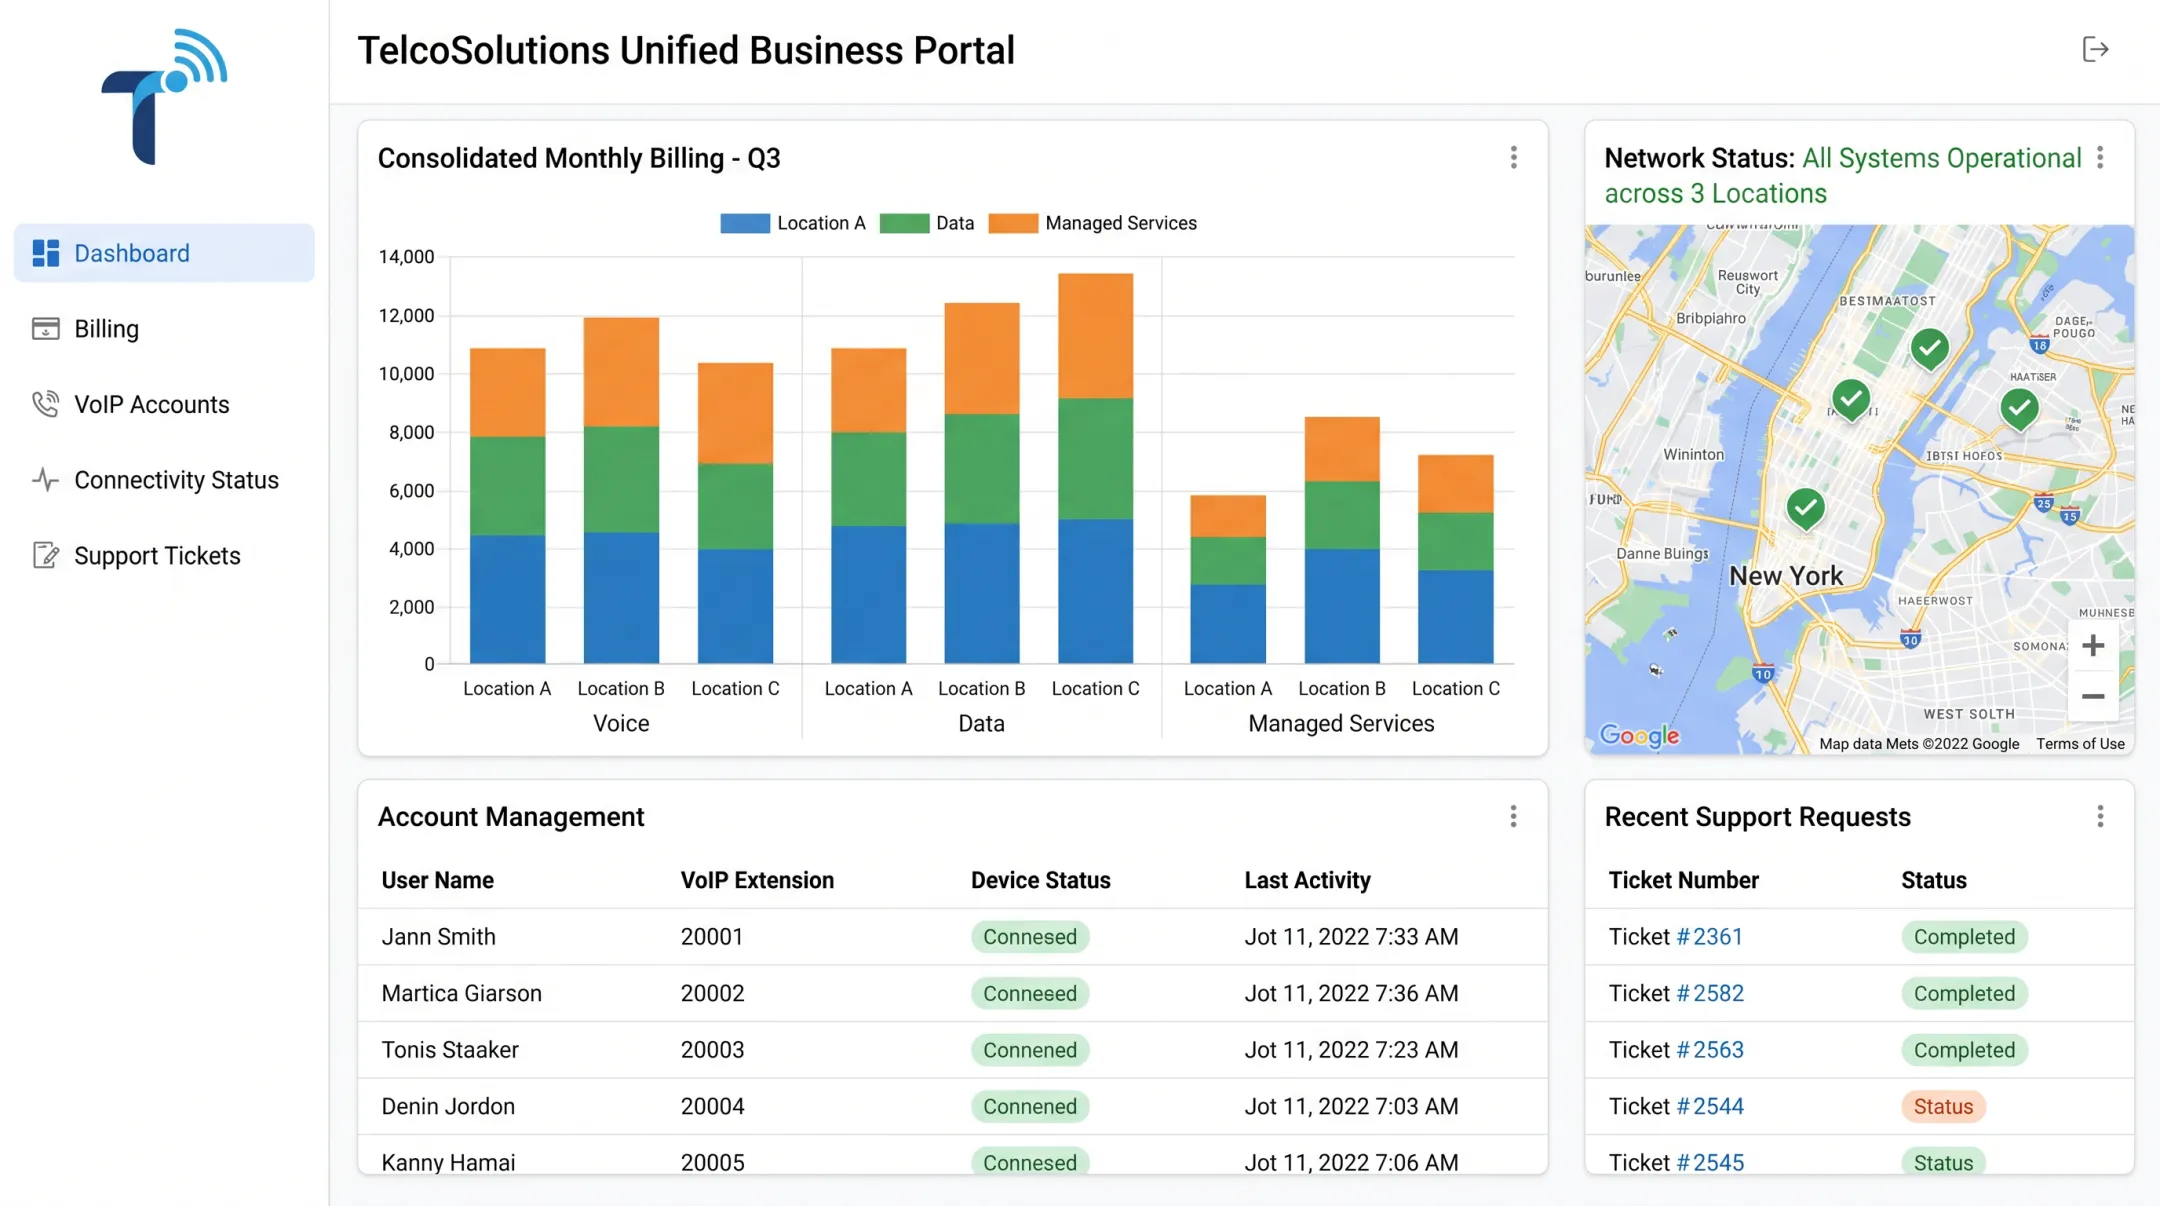
Task: Click the Support Tickets edit icon
Action: coord(46,555)
